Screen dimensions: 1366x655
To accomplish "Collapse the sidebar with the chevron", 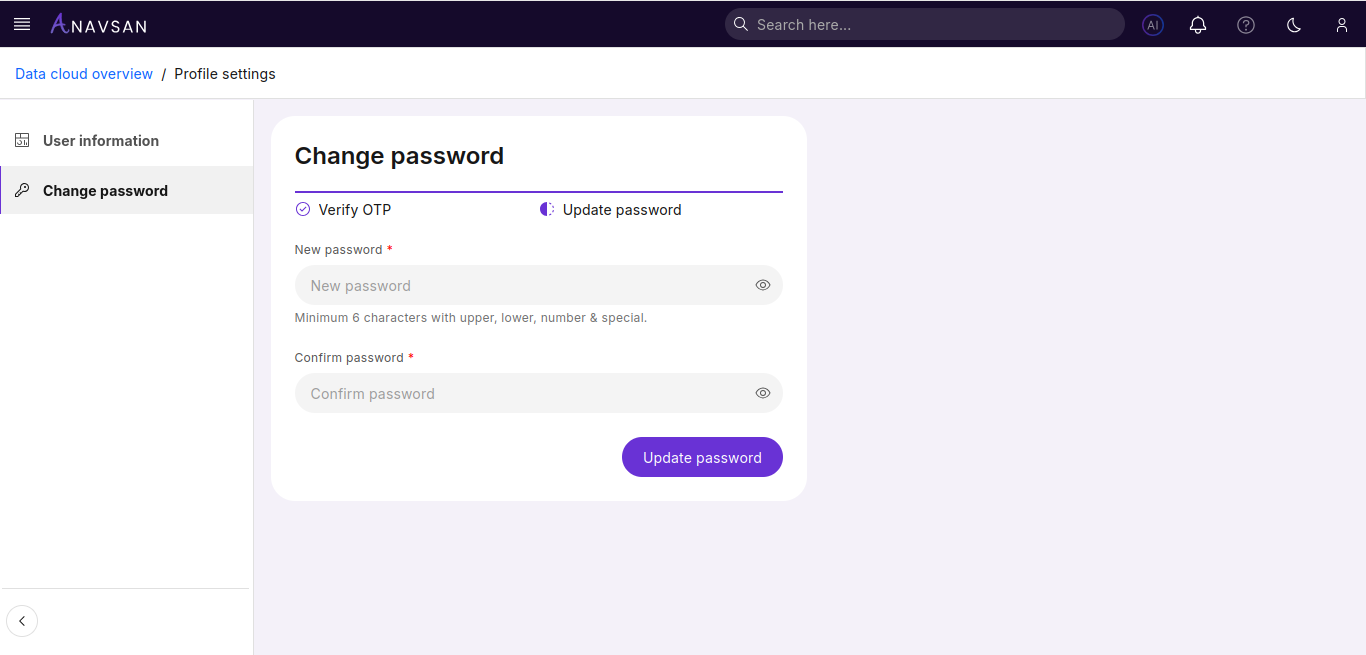I will click(x=22, y=621).
